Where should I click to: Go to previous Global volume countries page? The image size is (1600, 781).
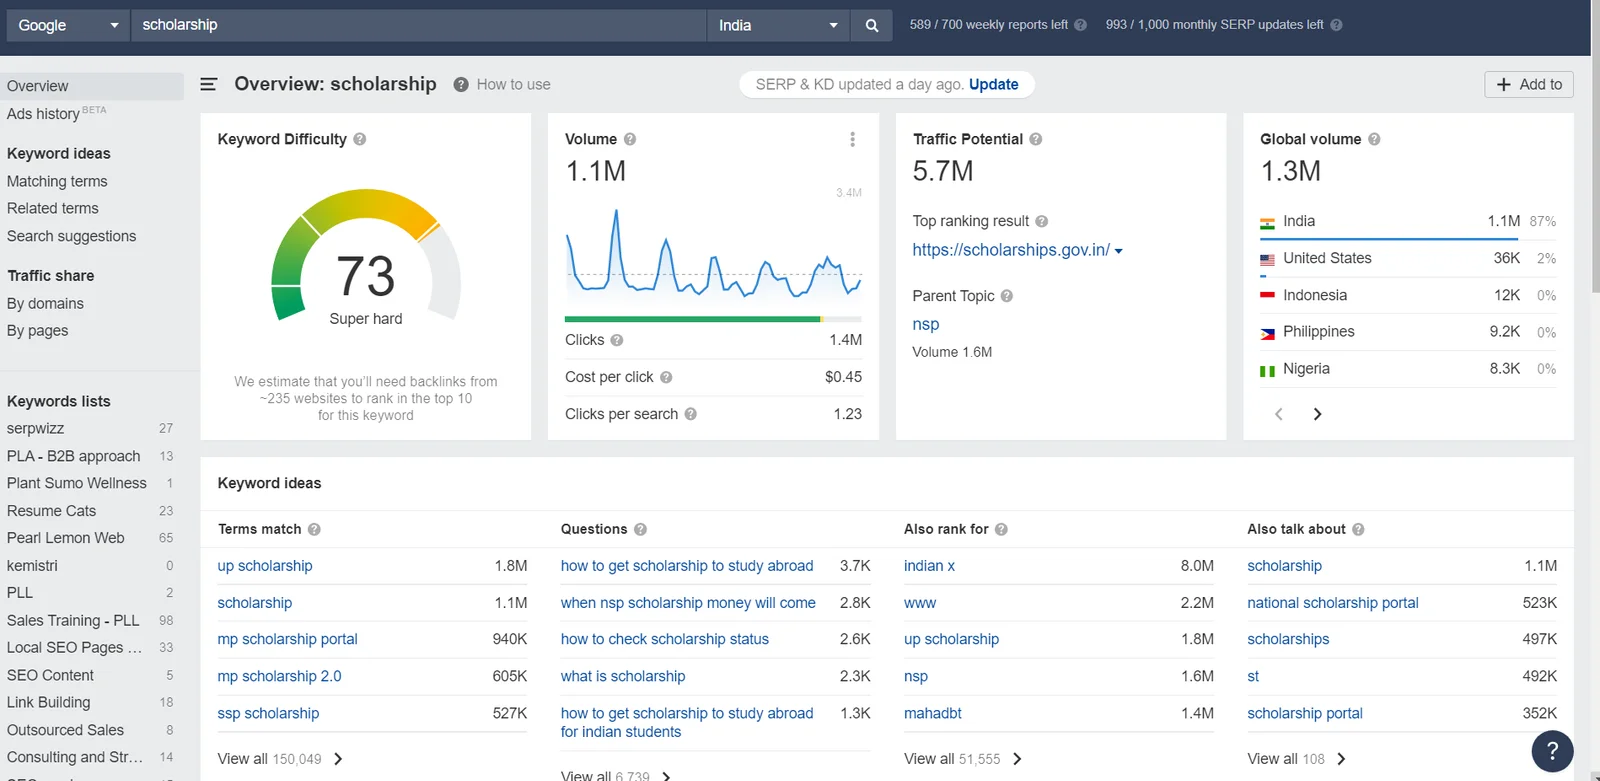(x=1278, y=414)
